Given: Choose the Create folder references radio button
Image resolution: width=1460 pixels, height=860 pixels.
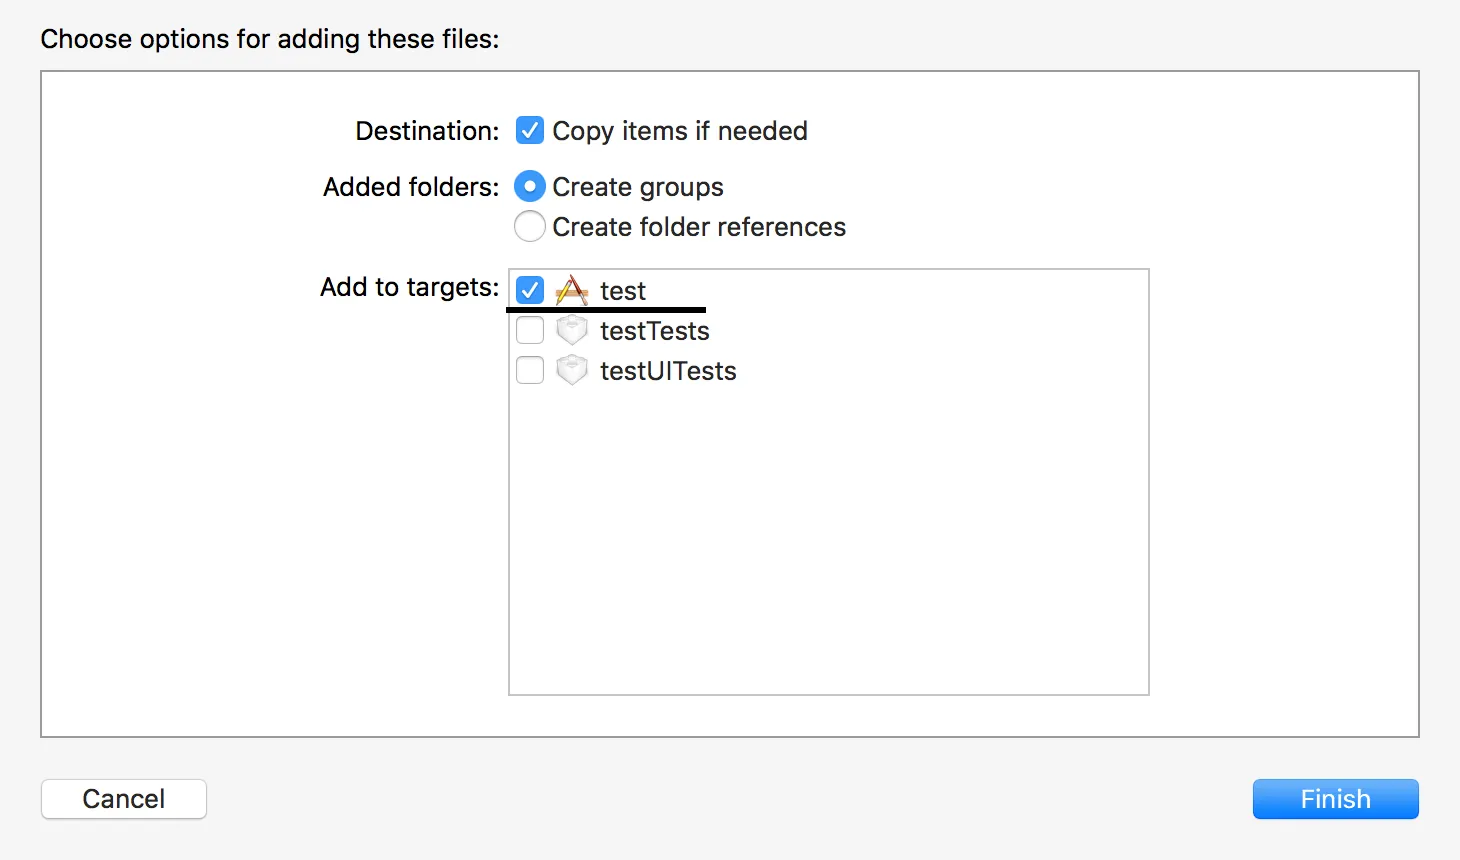Looking at the screenshot, I should pos(530,227).
